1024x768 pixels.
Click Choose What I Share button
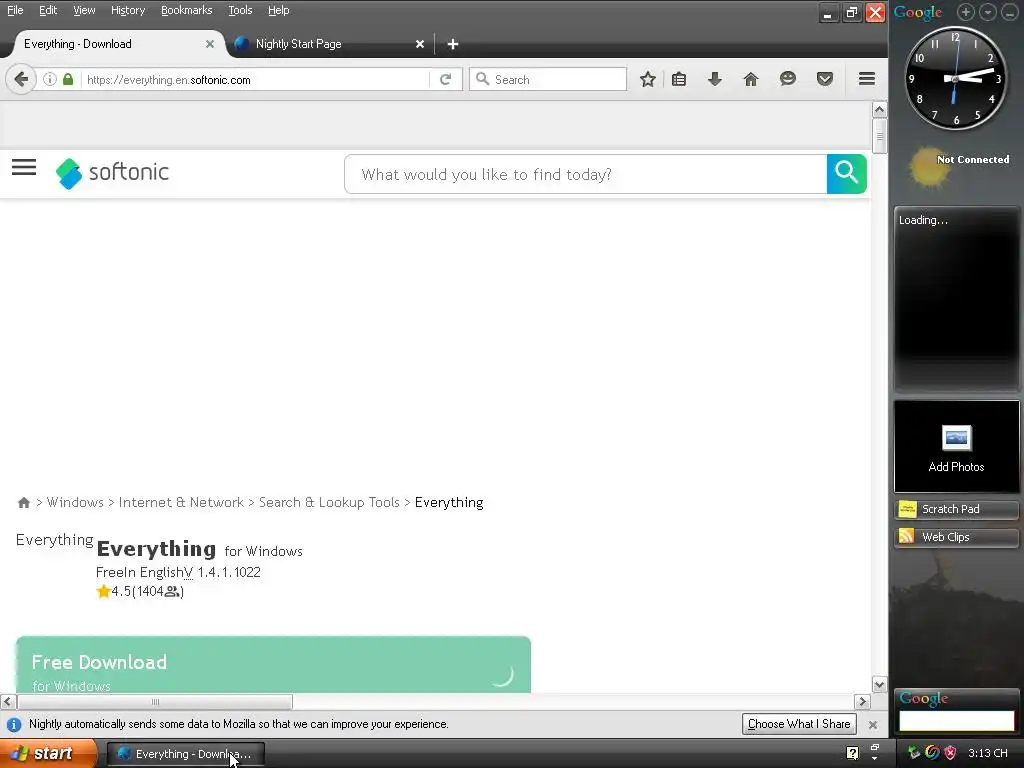tap(799, 724)
